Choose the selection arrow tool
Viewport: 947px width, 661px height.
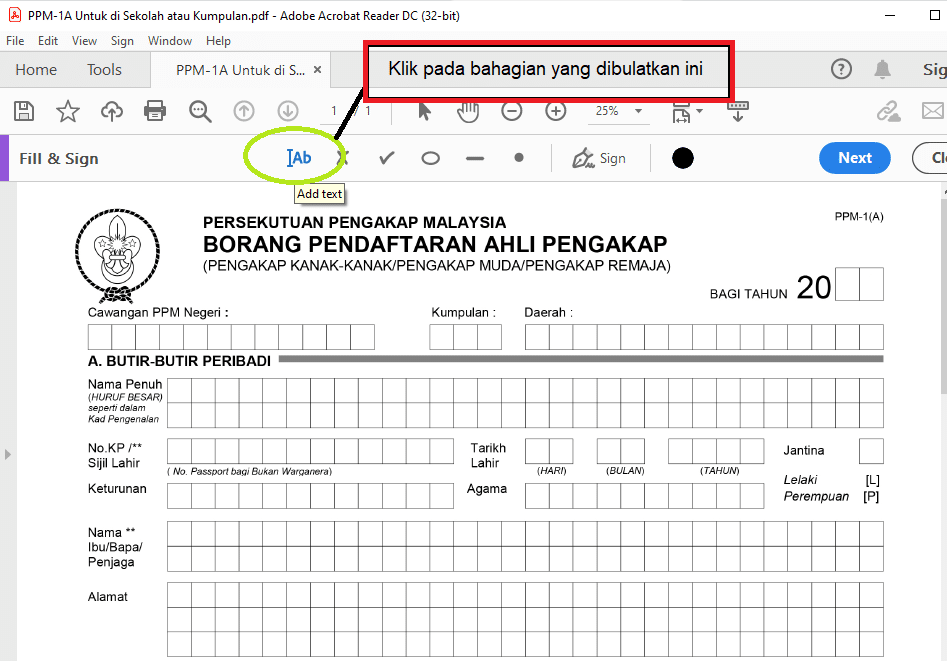[x=425, y=111]
